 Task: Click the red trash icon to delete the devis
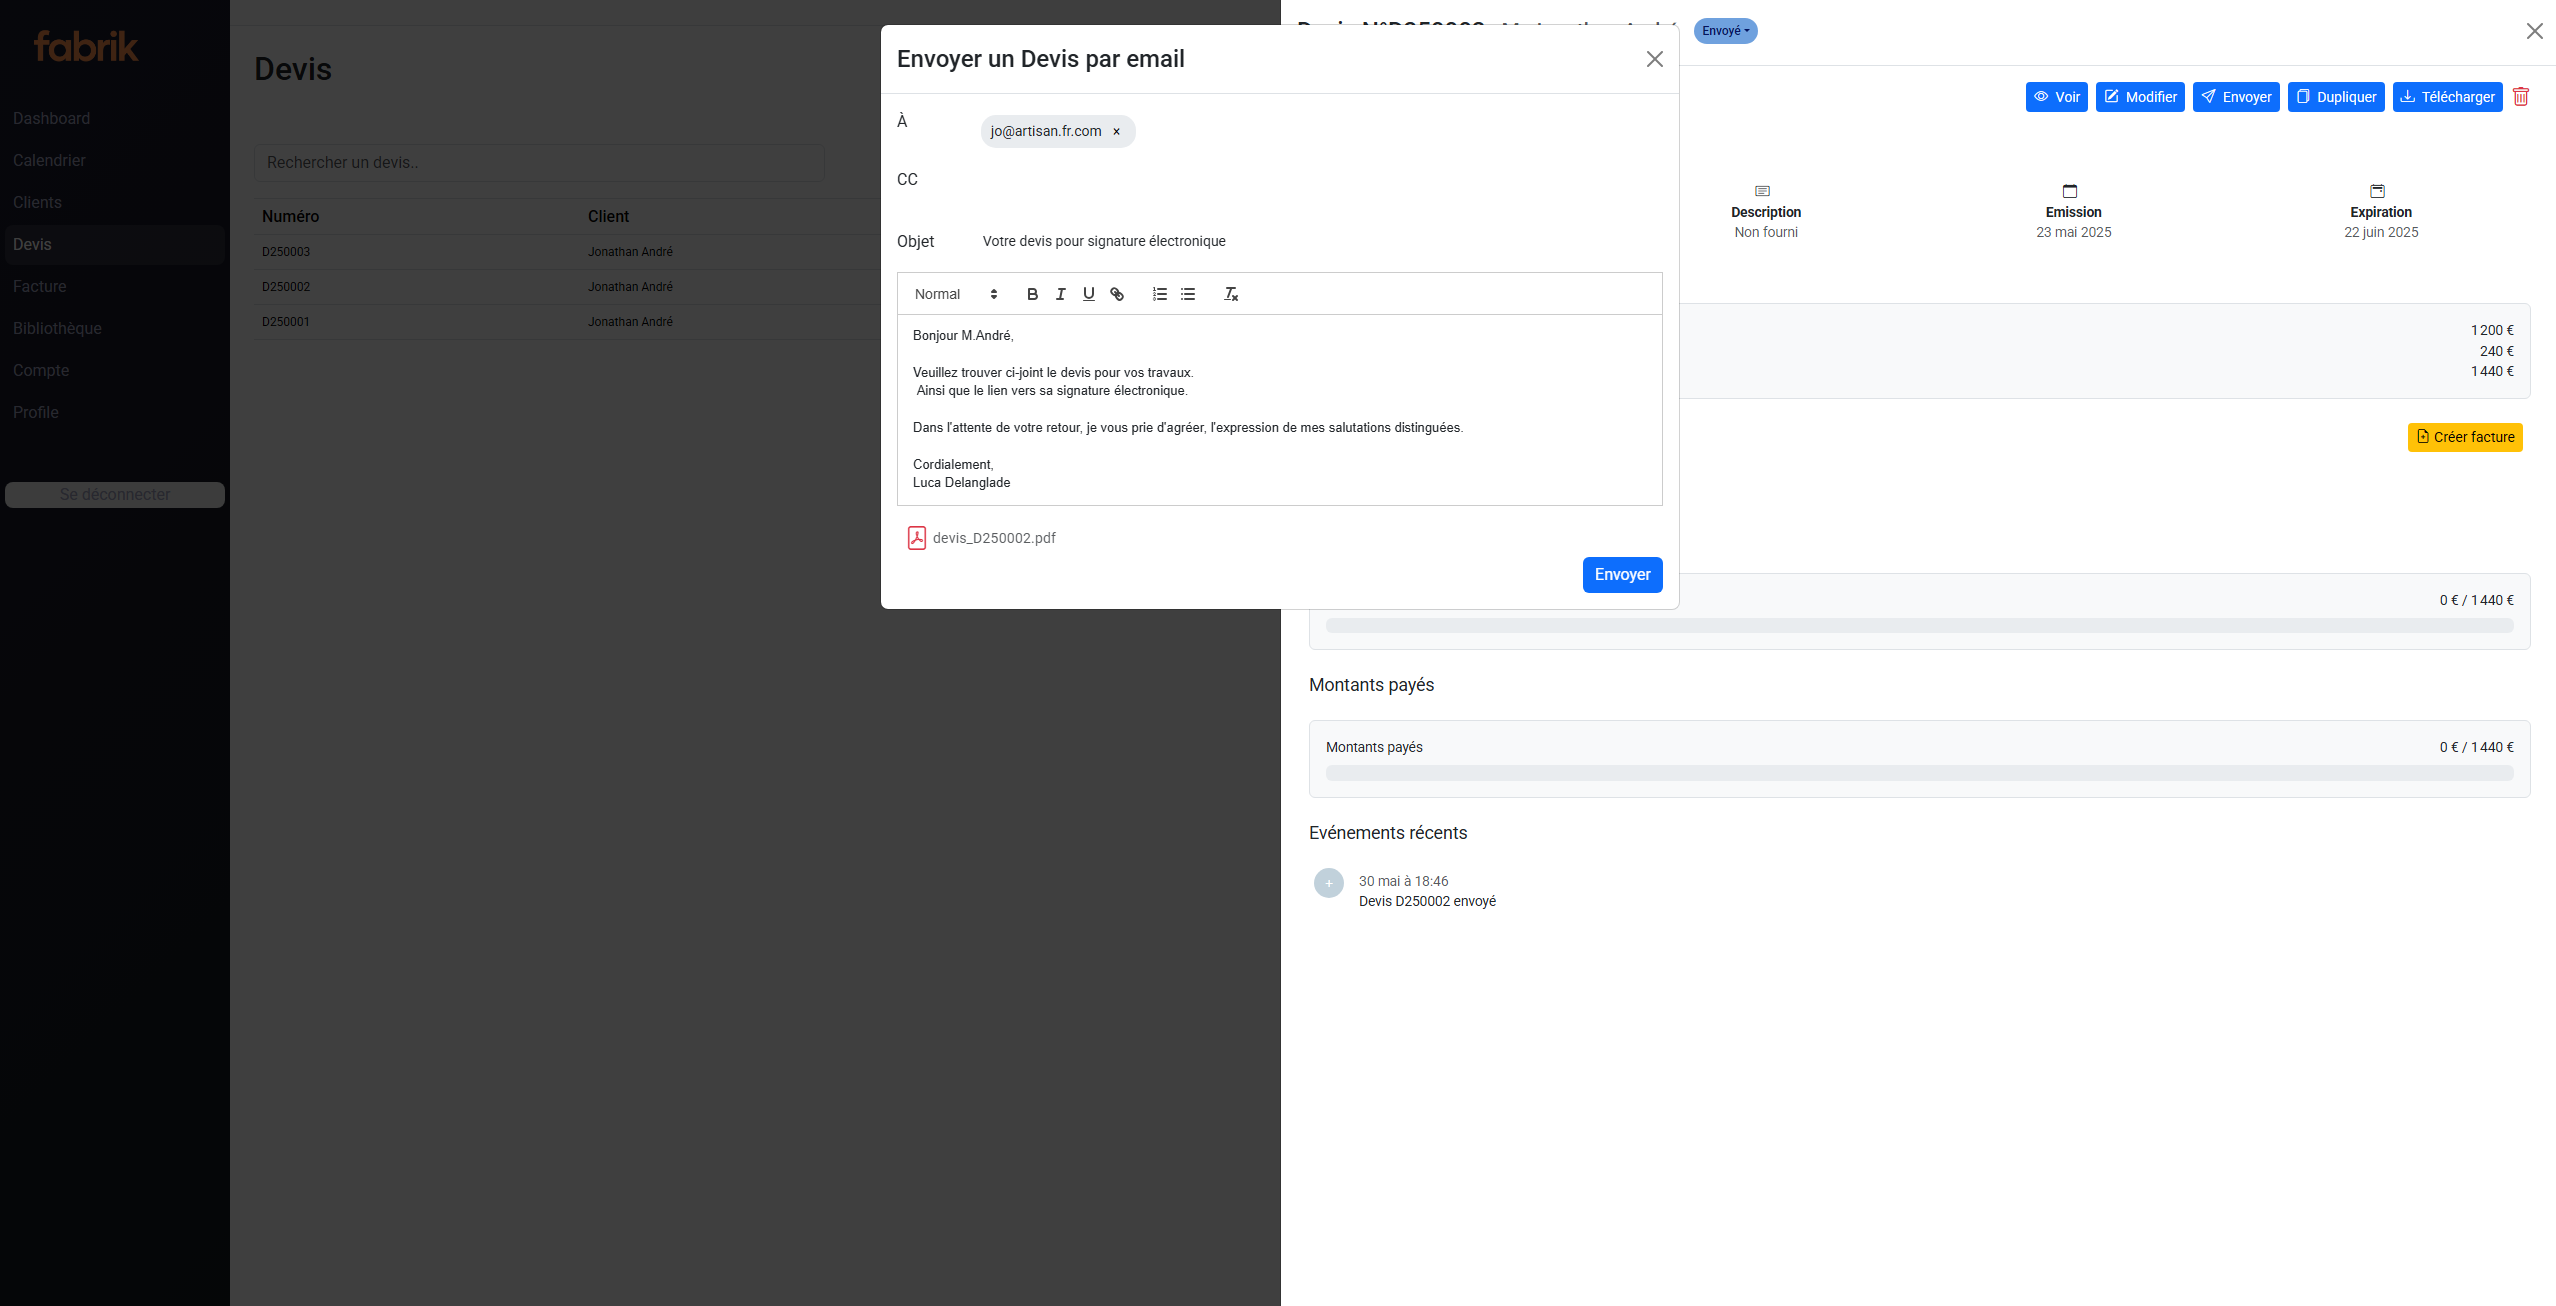tap(2521, 96)
